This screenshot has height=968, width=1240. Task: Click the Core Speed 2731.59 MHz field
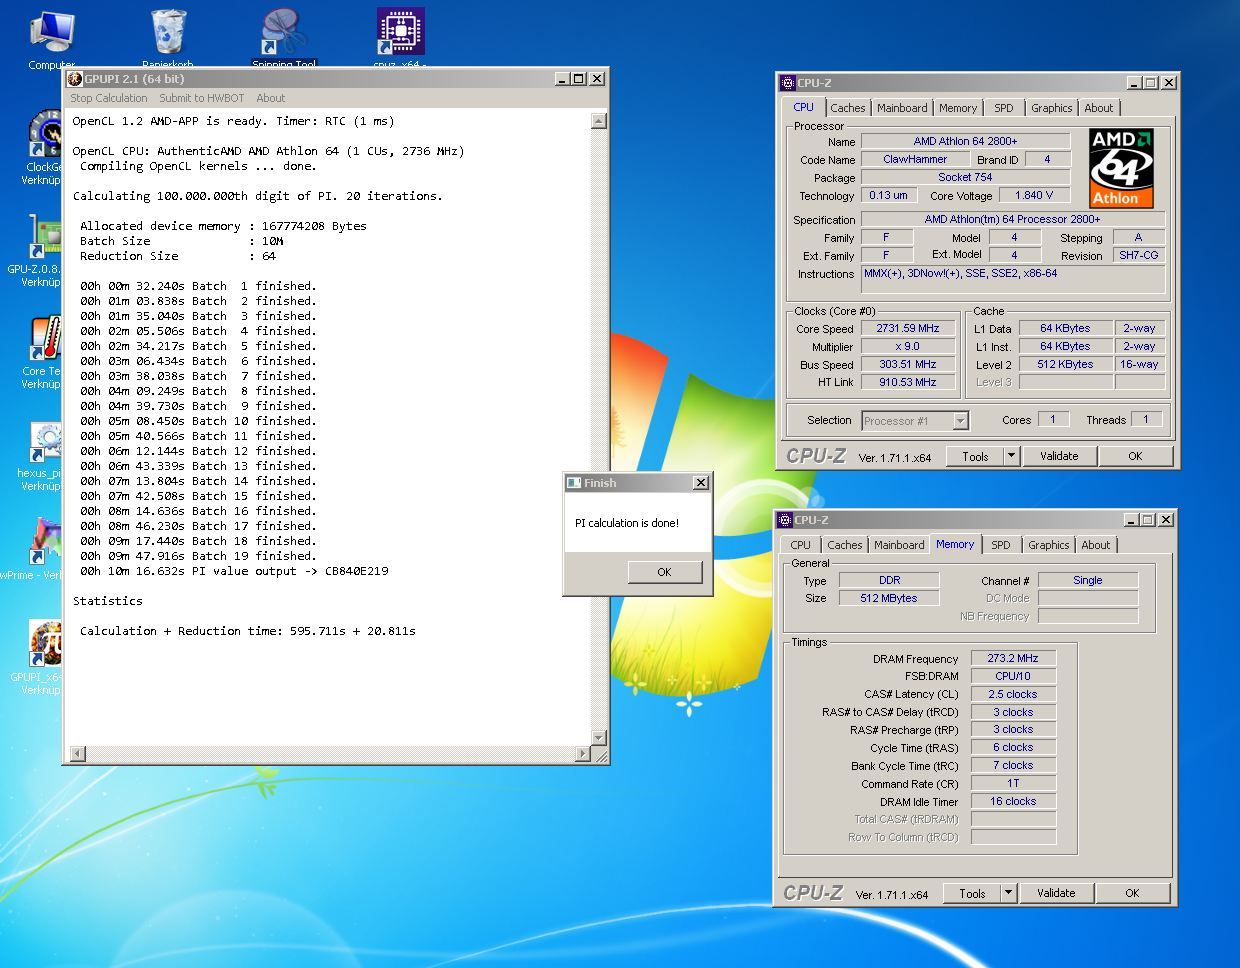[x=908, y=328]
